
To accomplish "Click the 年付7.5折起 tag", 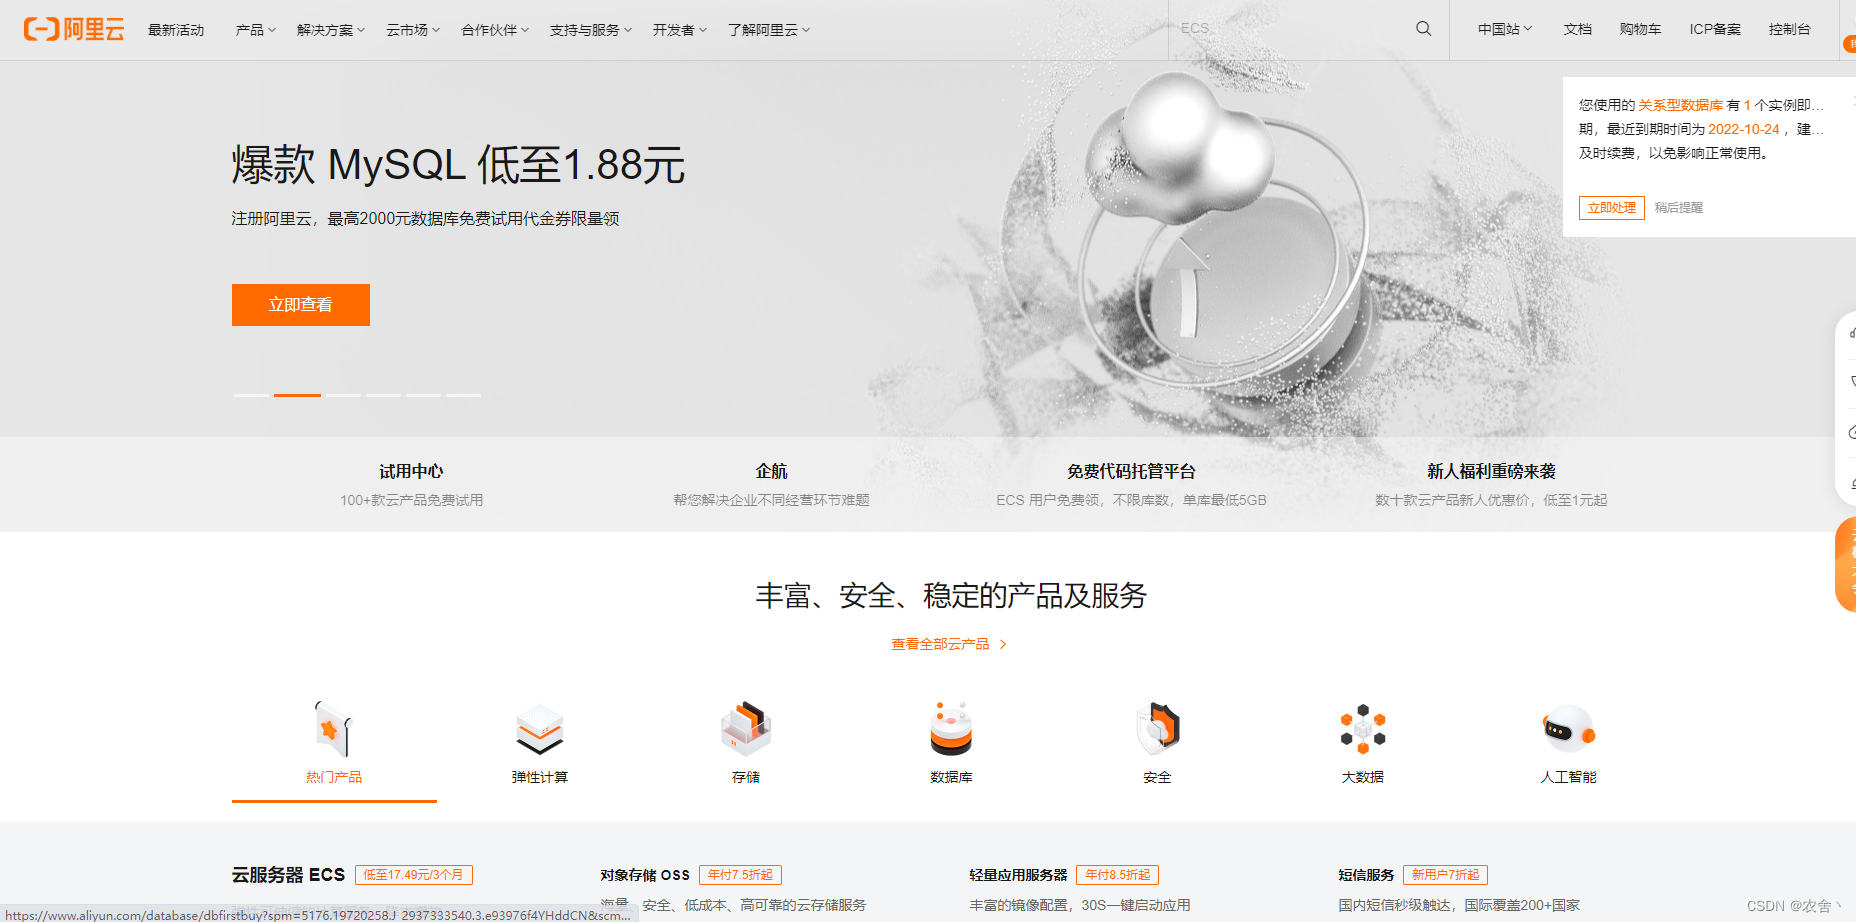I will 740,875.
